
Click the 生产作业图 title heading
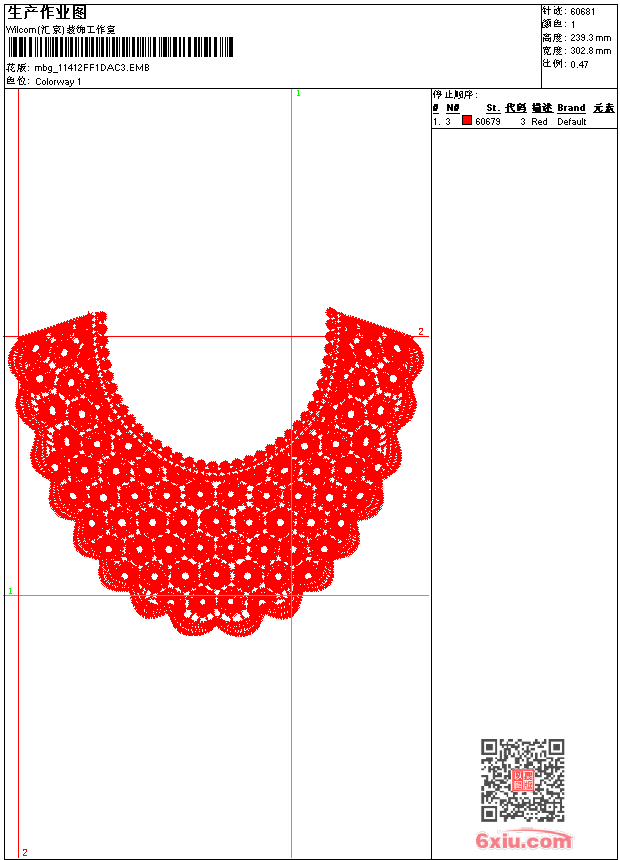point(46,12)
